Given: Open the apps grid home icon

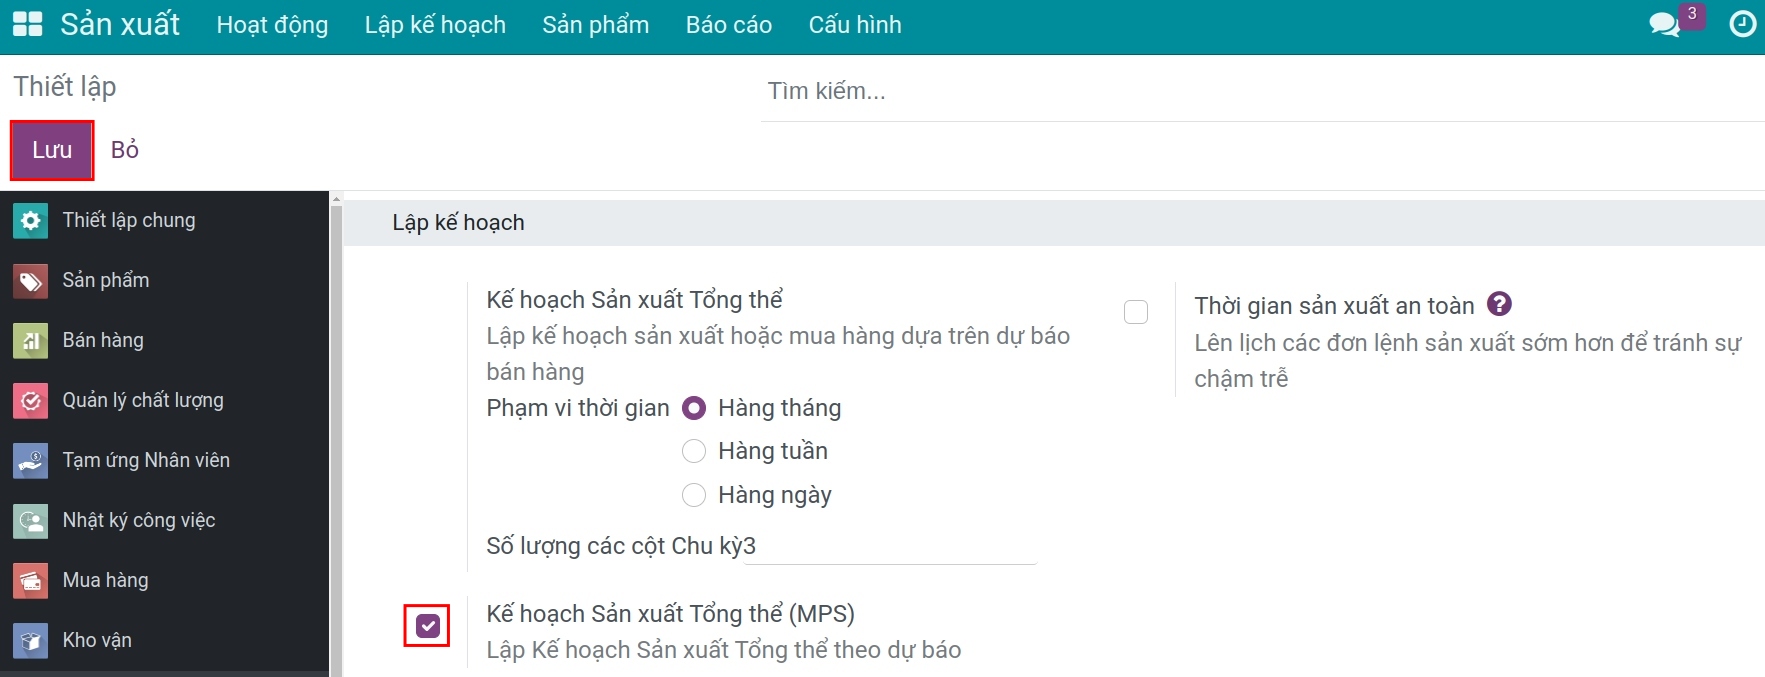Looking at the screenshot, I should [x=27, y=24].
